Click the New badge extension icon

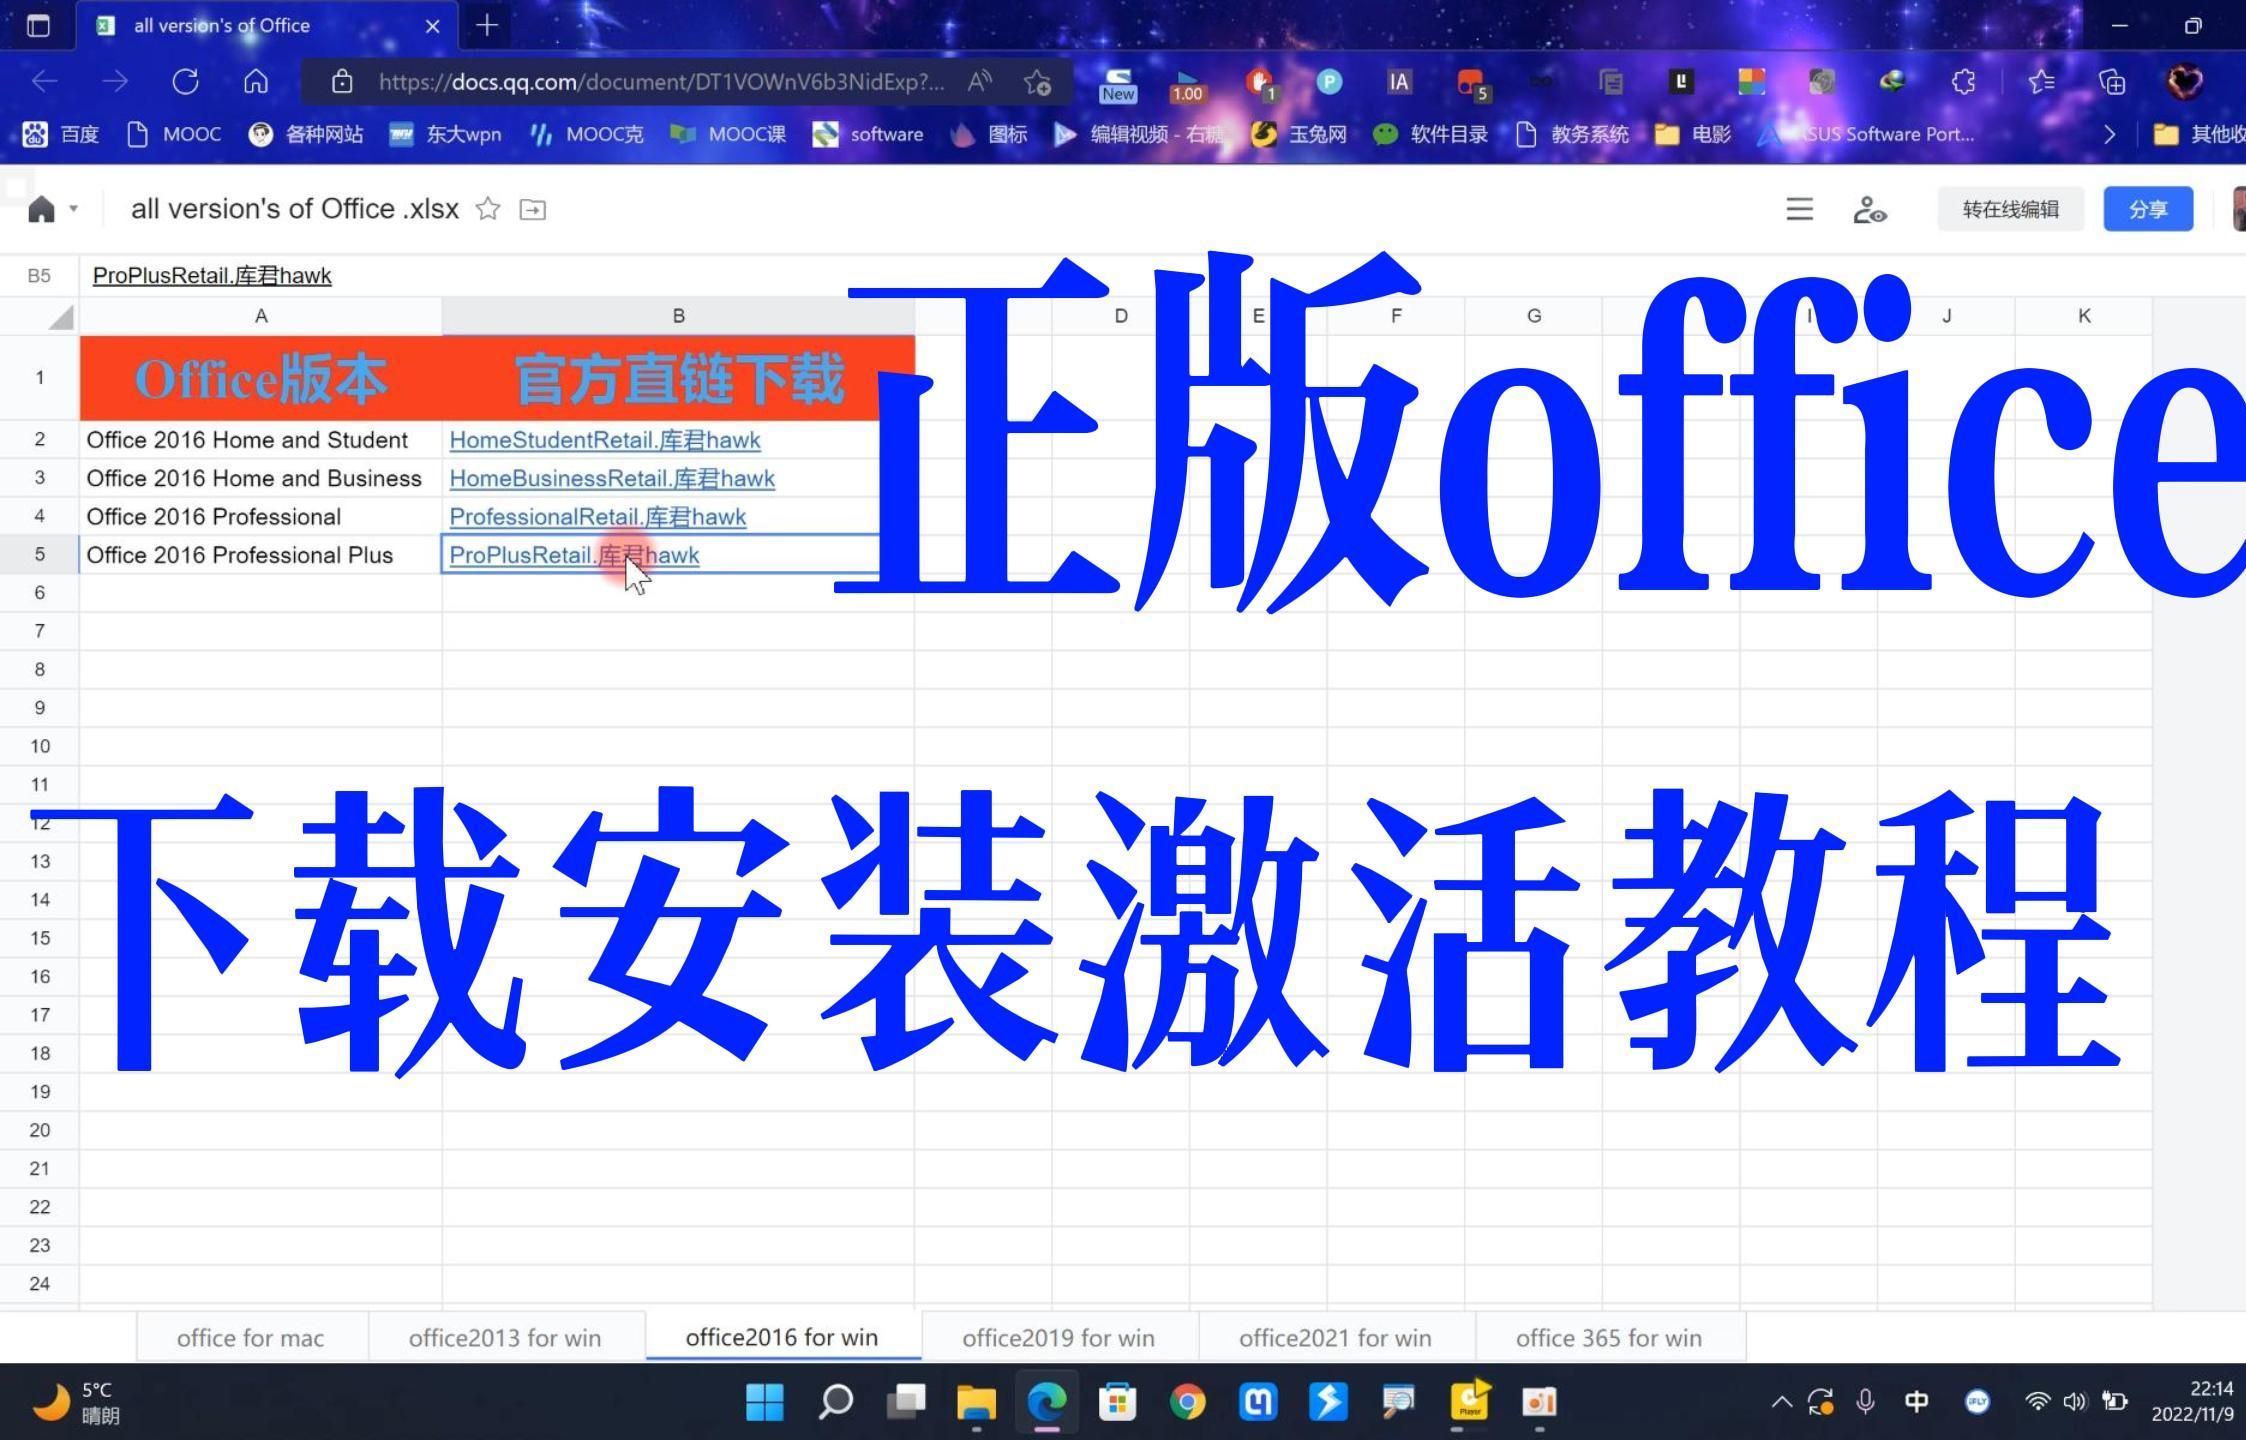[x=1118, y=84]
